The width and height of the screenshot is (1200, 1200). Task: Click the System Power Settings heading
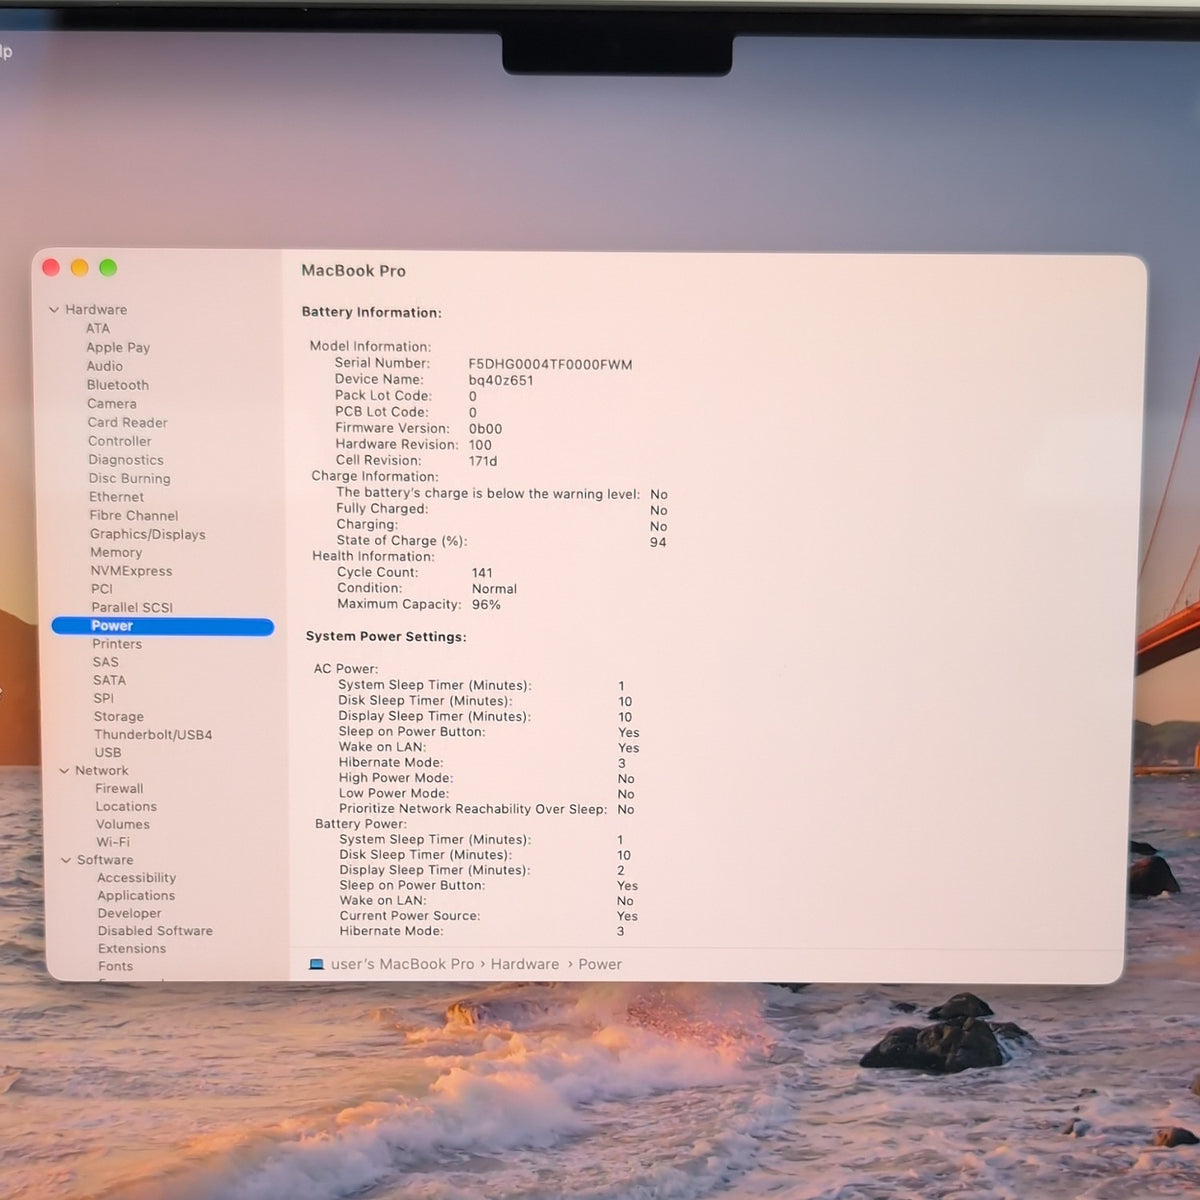(386, 637)
